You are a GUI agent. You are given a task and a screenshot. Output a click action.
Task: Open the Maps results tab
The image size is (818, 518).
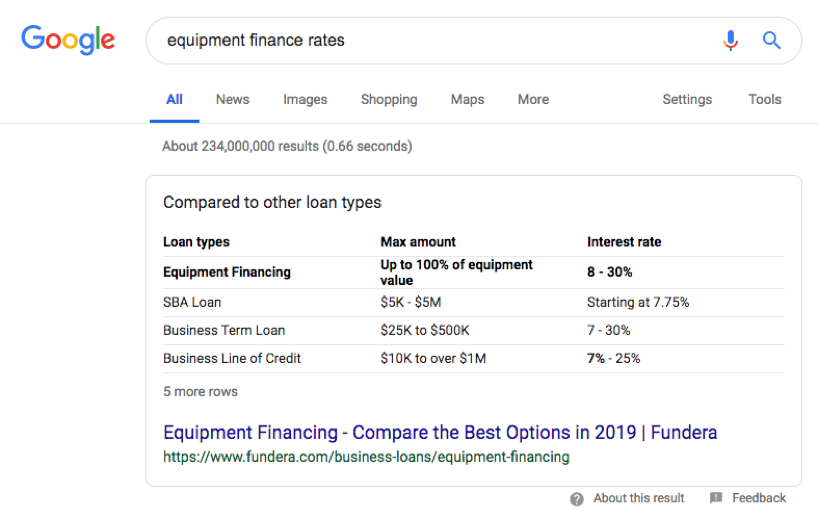[467, 99]
